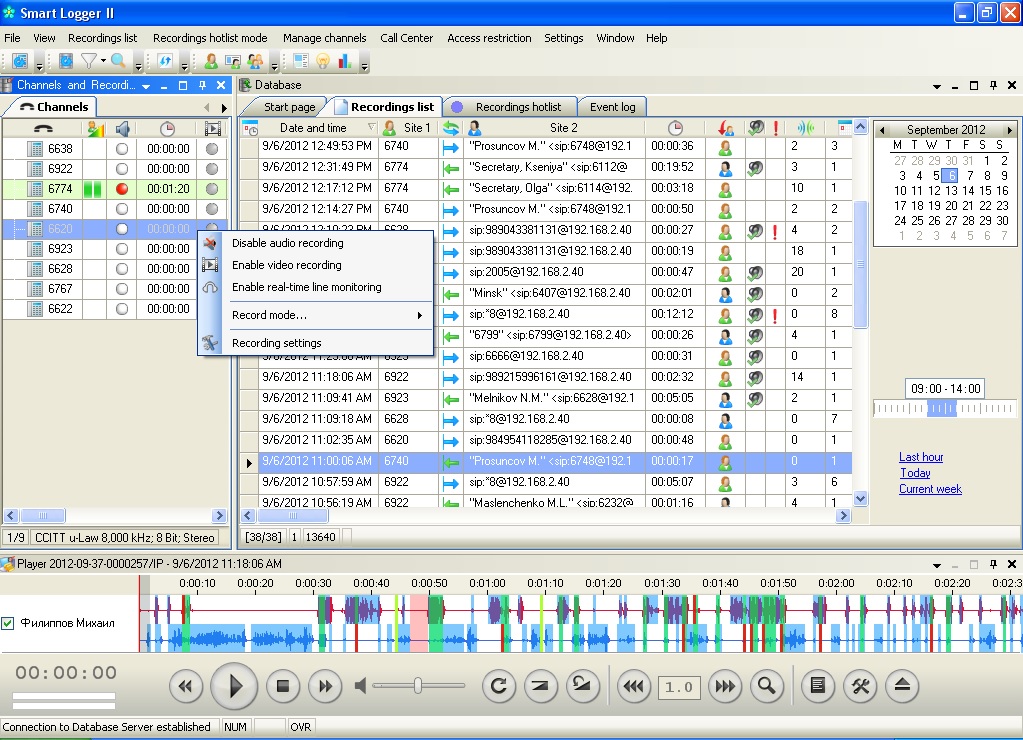Open the filter icon dropdown arrow
1023x740 pixels.
tap(103, 63)
